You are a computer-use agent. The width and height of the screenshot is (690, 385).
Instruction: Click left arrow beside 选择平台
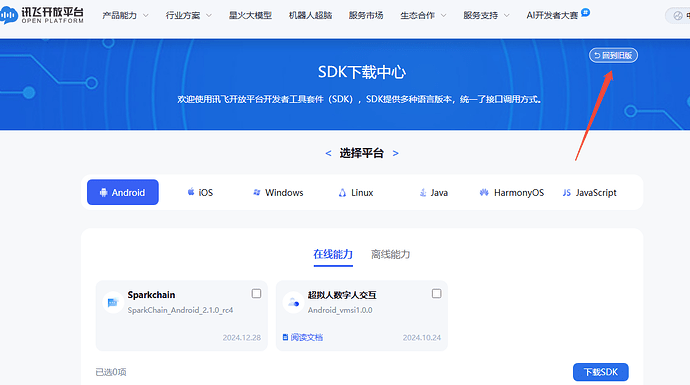pos(328,153)
